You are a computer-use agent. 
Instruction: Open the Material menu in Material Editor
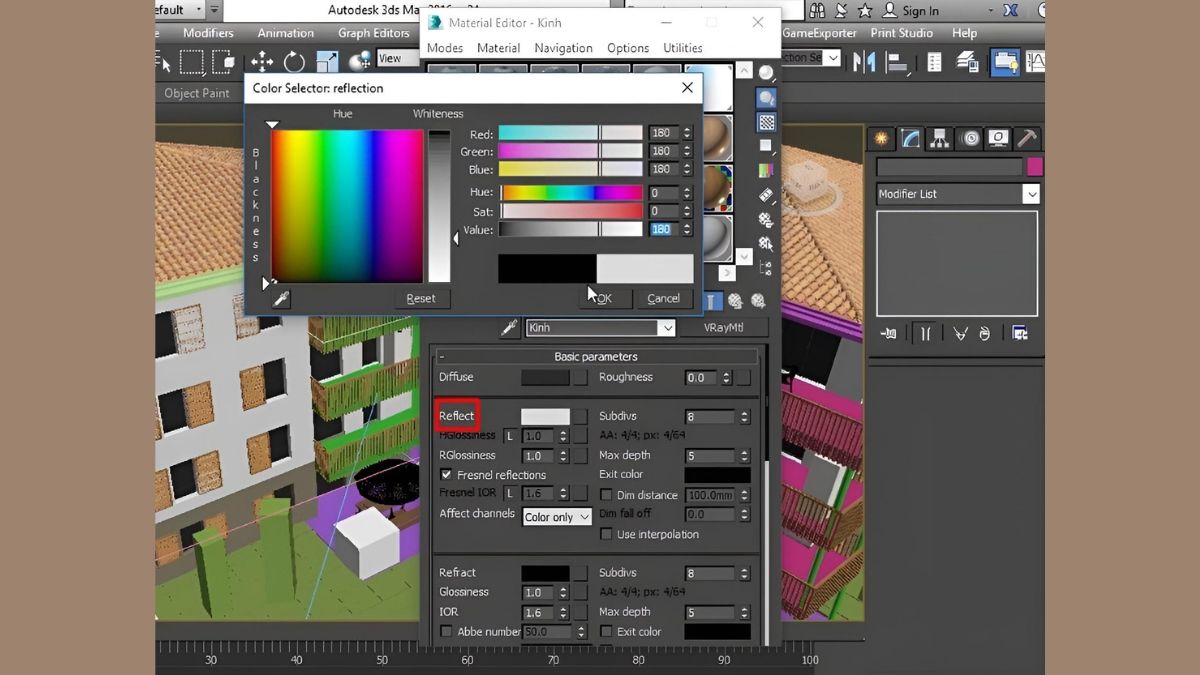498,48
